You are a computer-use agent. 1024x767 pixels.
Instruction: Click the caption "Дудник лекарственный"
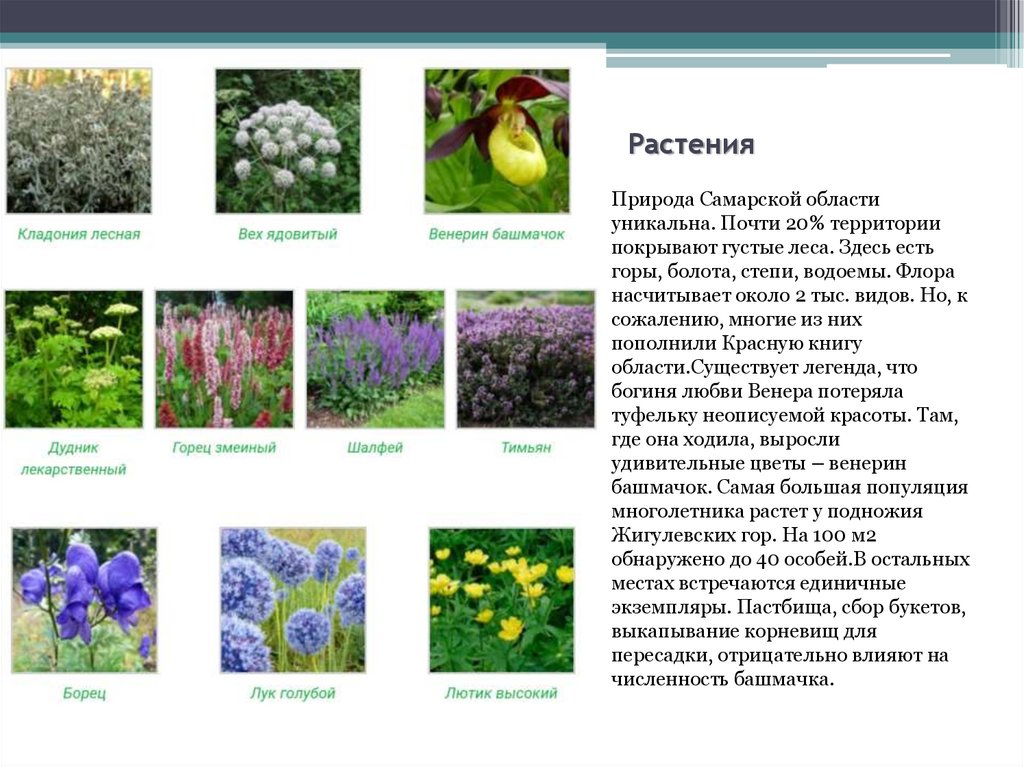click(x=73, y=459)
